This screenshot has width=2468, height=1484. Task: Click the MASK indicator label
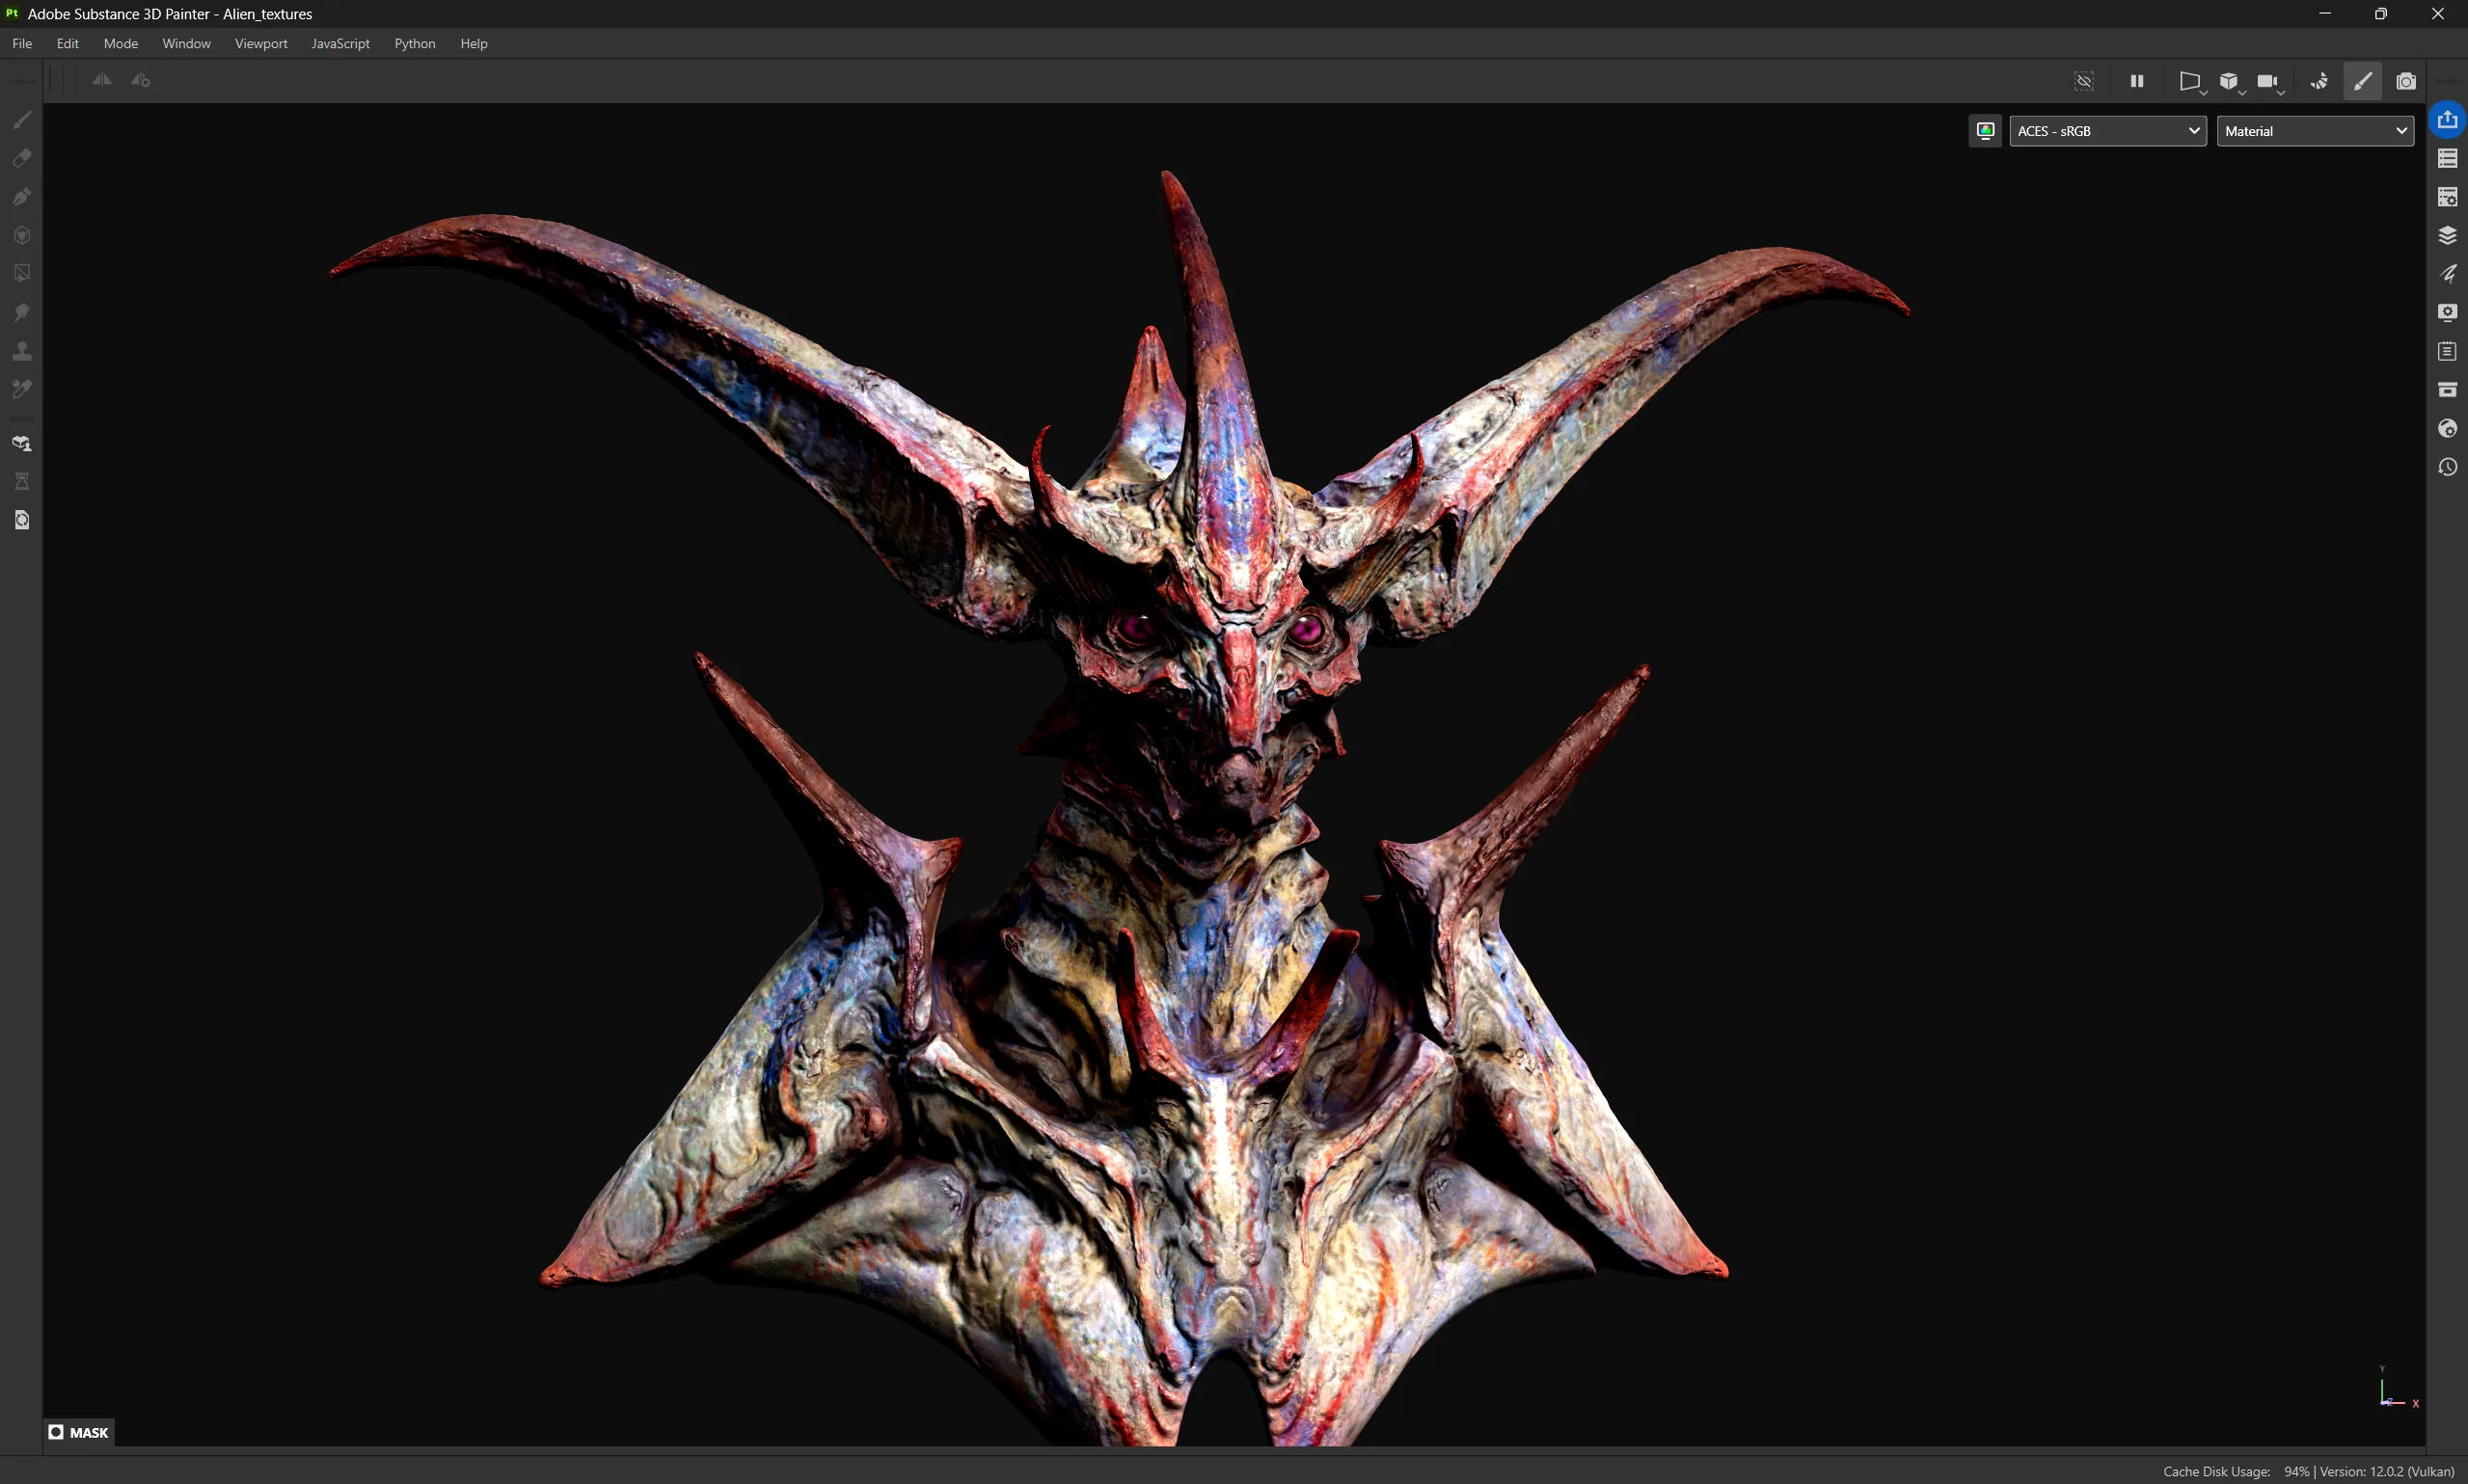click(x=79, y=1432)
